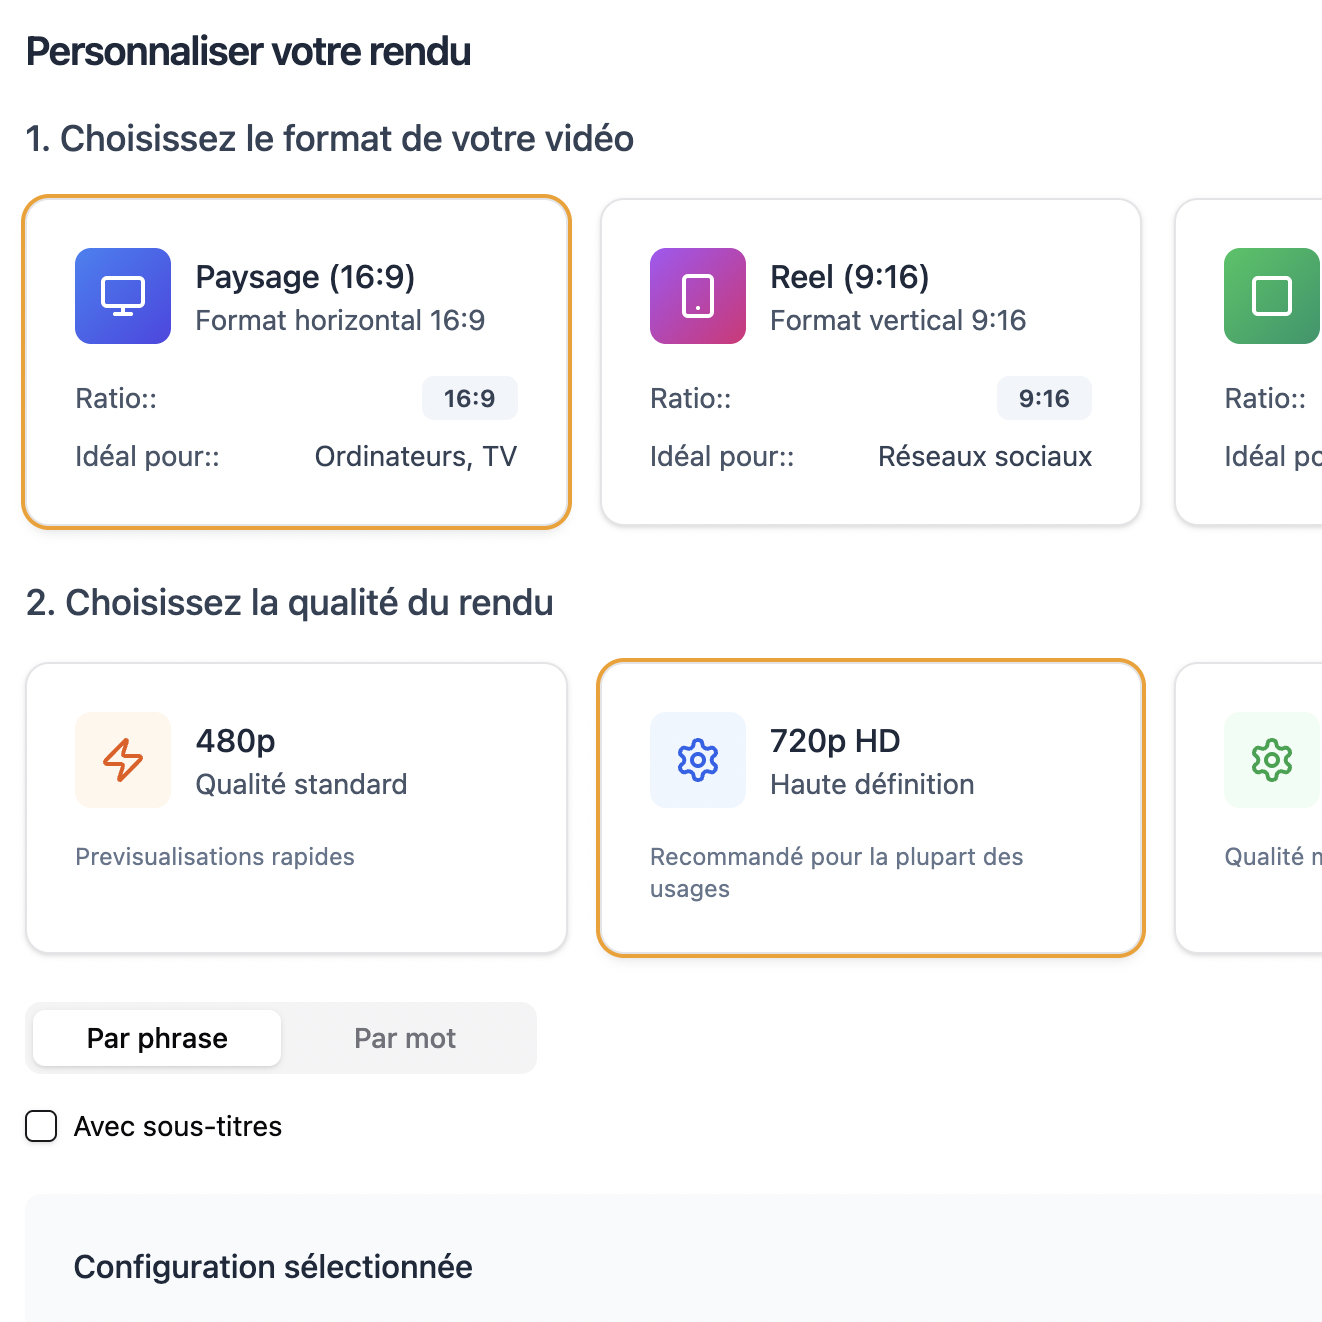1322x1322 pixels.
Task: Click the Avec sous-titres label
Action: point(178,1126)
